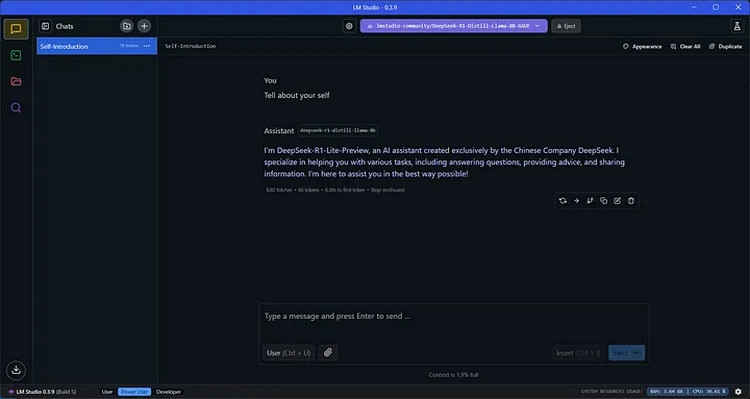
Task: Select Power User mode
Action: coord(134,392)
